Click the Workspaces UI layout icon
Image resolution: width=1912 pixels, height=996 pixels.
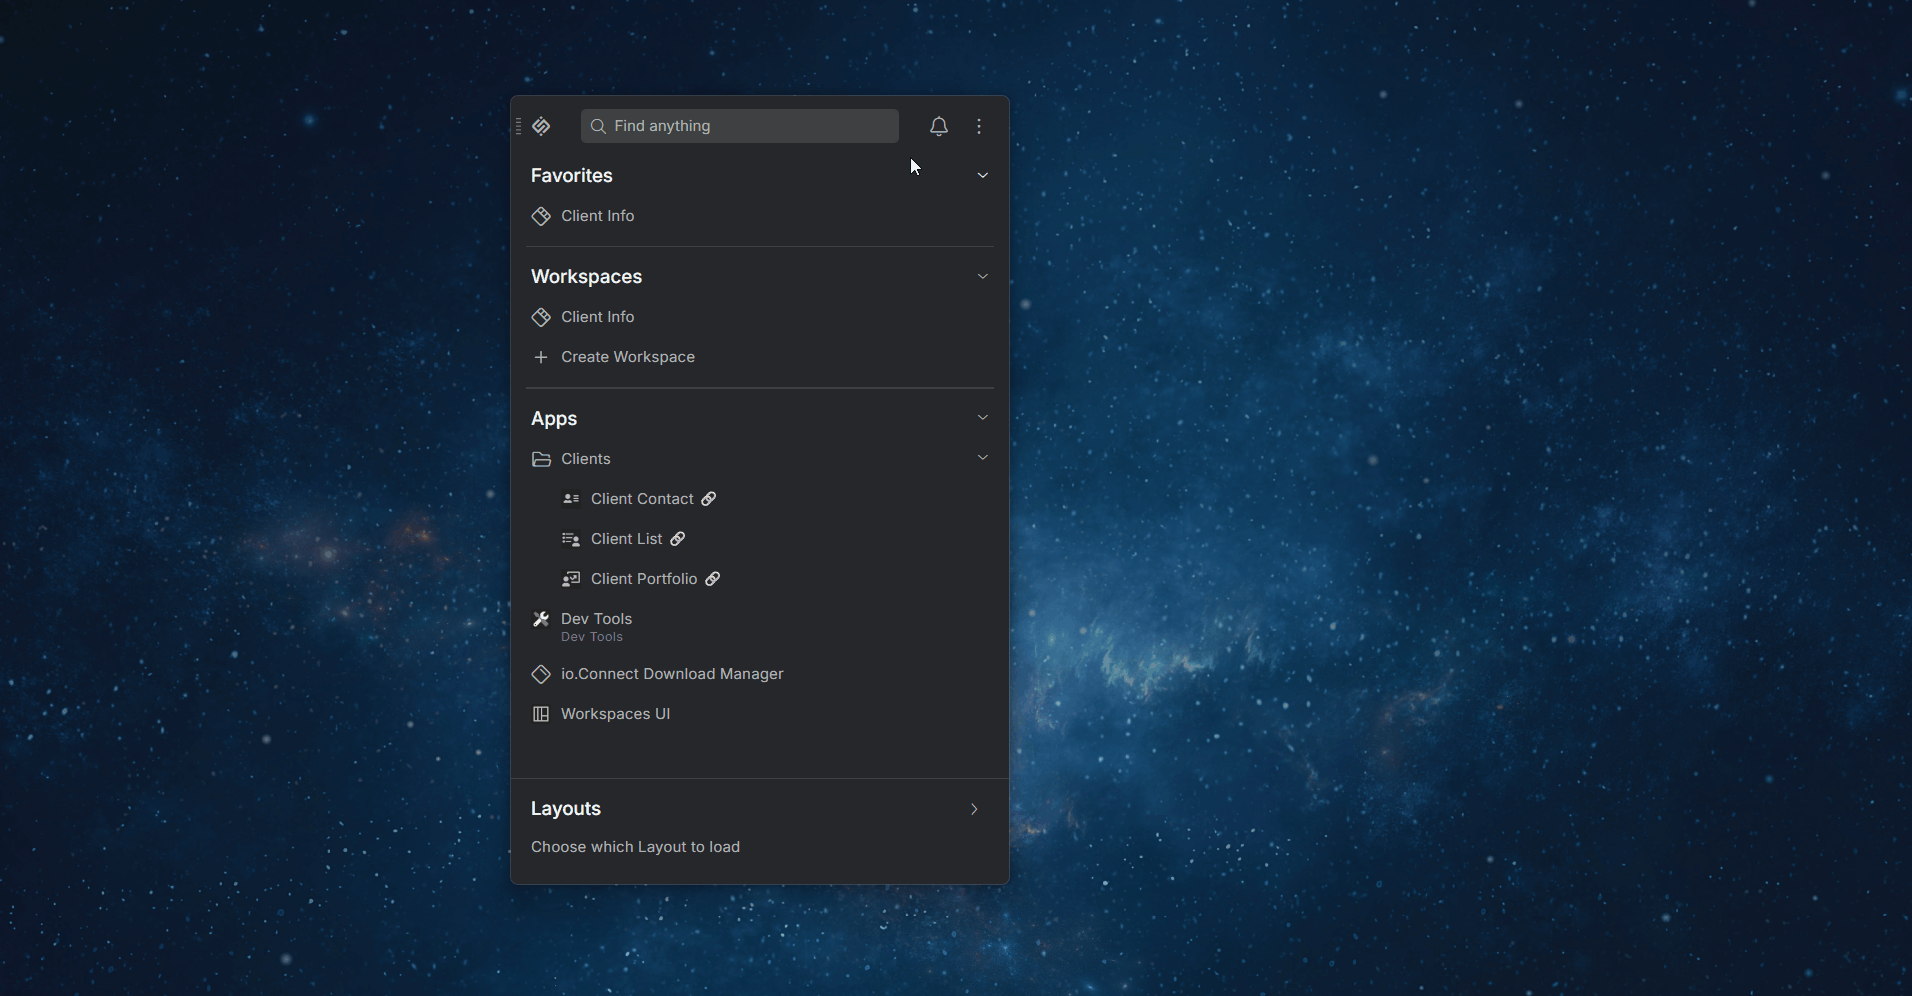pyautogui.click(x=541, y=714)
